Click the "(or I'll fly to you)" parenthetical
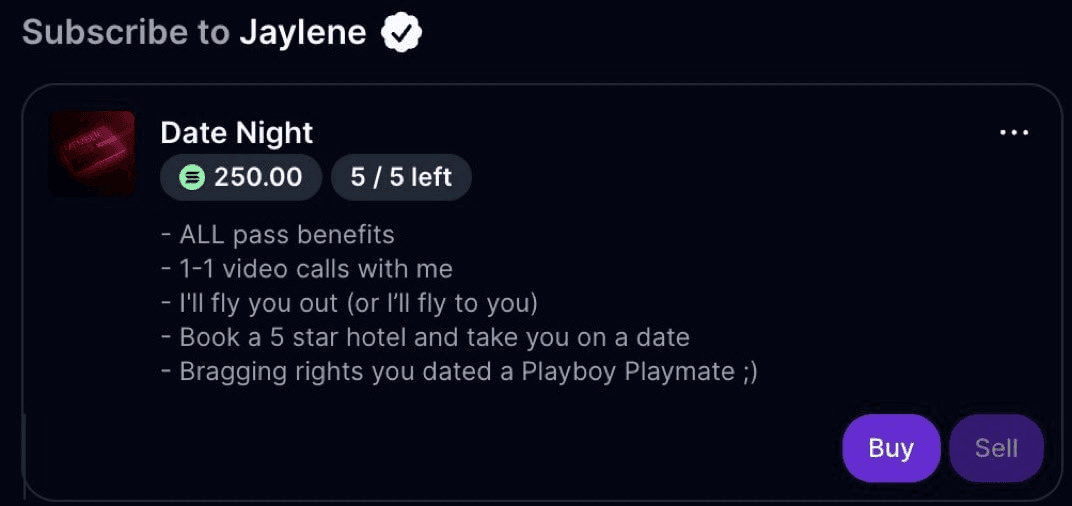1072x506 pixels. (x=441, y=303)
